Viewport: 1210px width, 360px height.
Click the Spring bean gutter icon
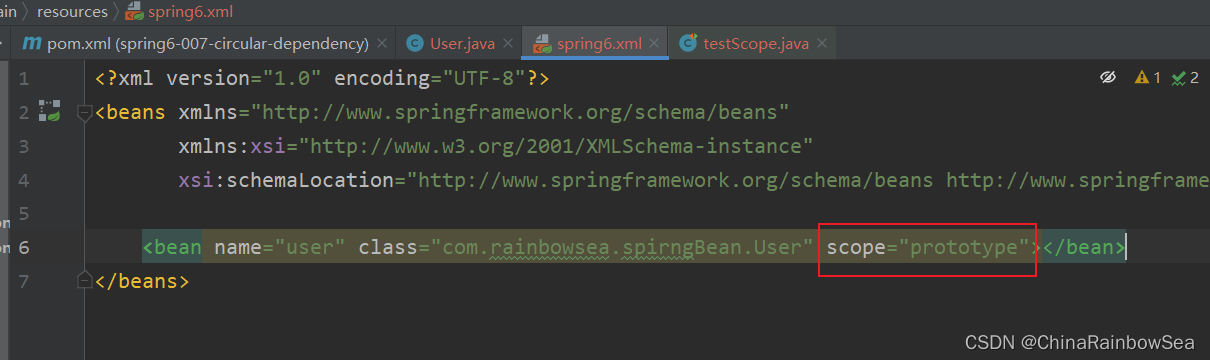(x=49, y=110)
